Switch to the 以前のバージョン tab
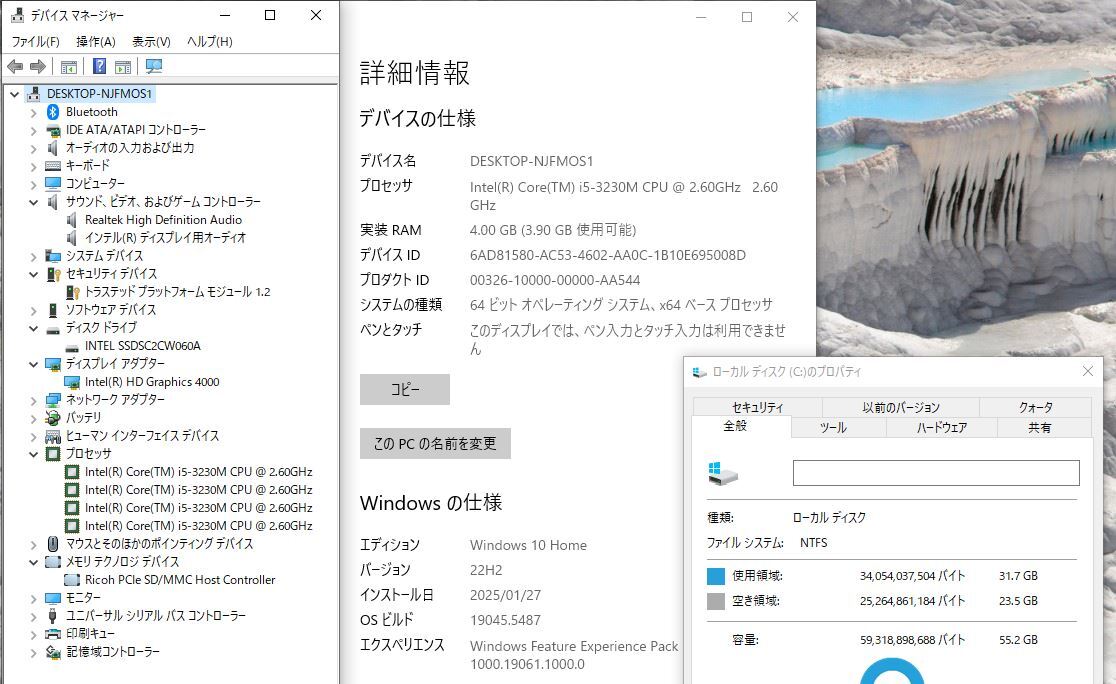 pos(900,407)
